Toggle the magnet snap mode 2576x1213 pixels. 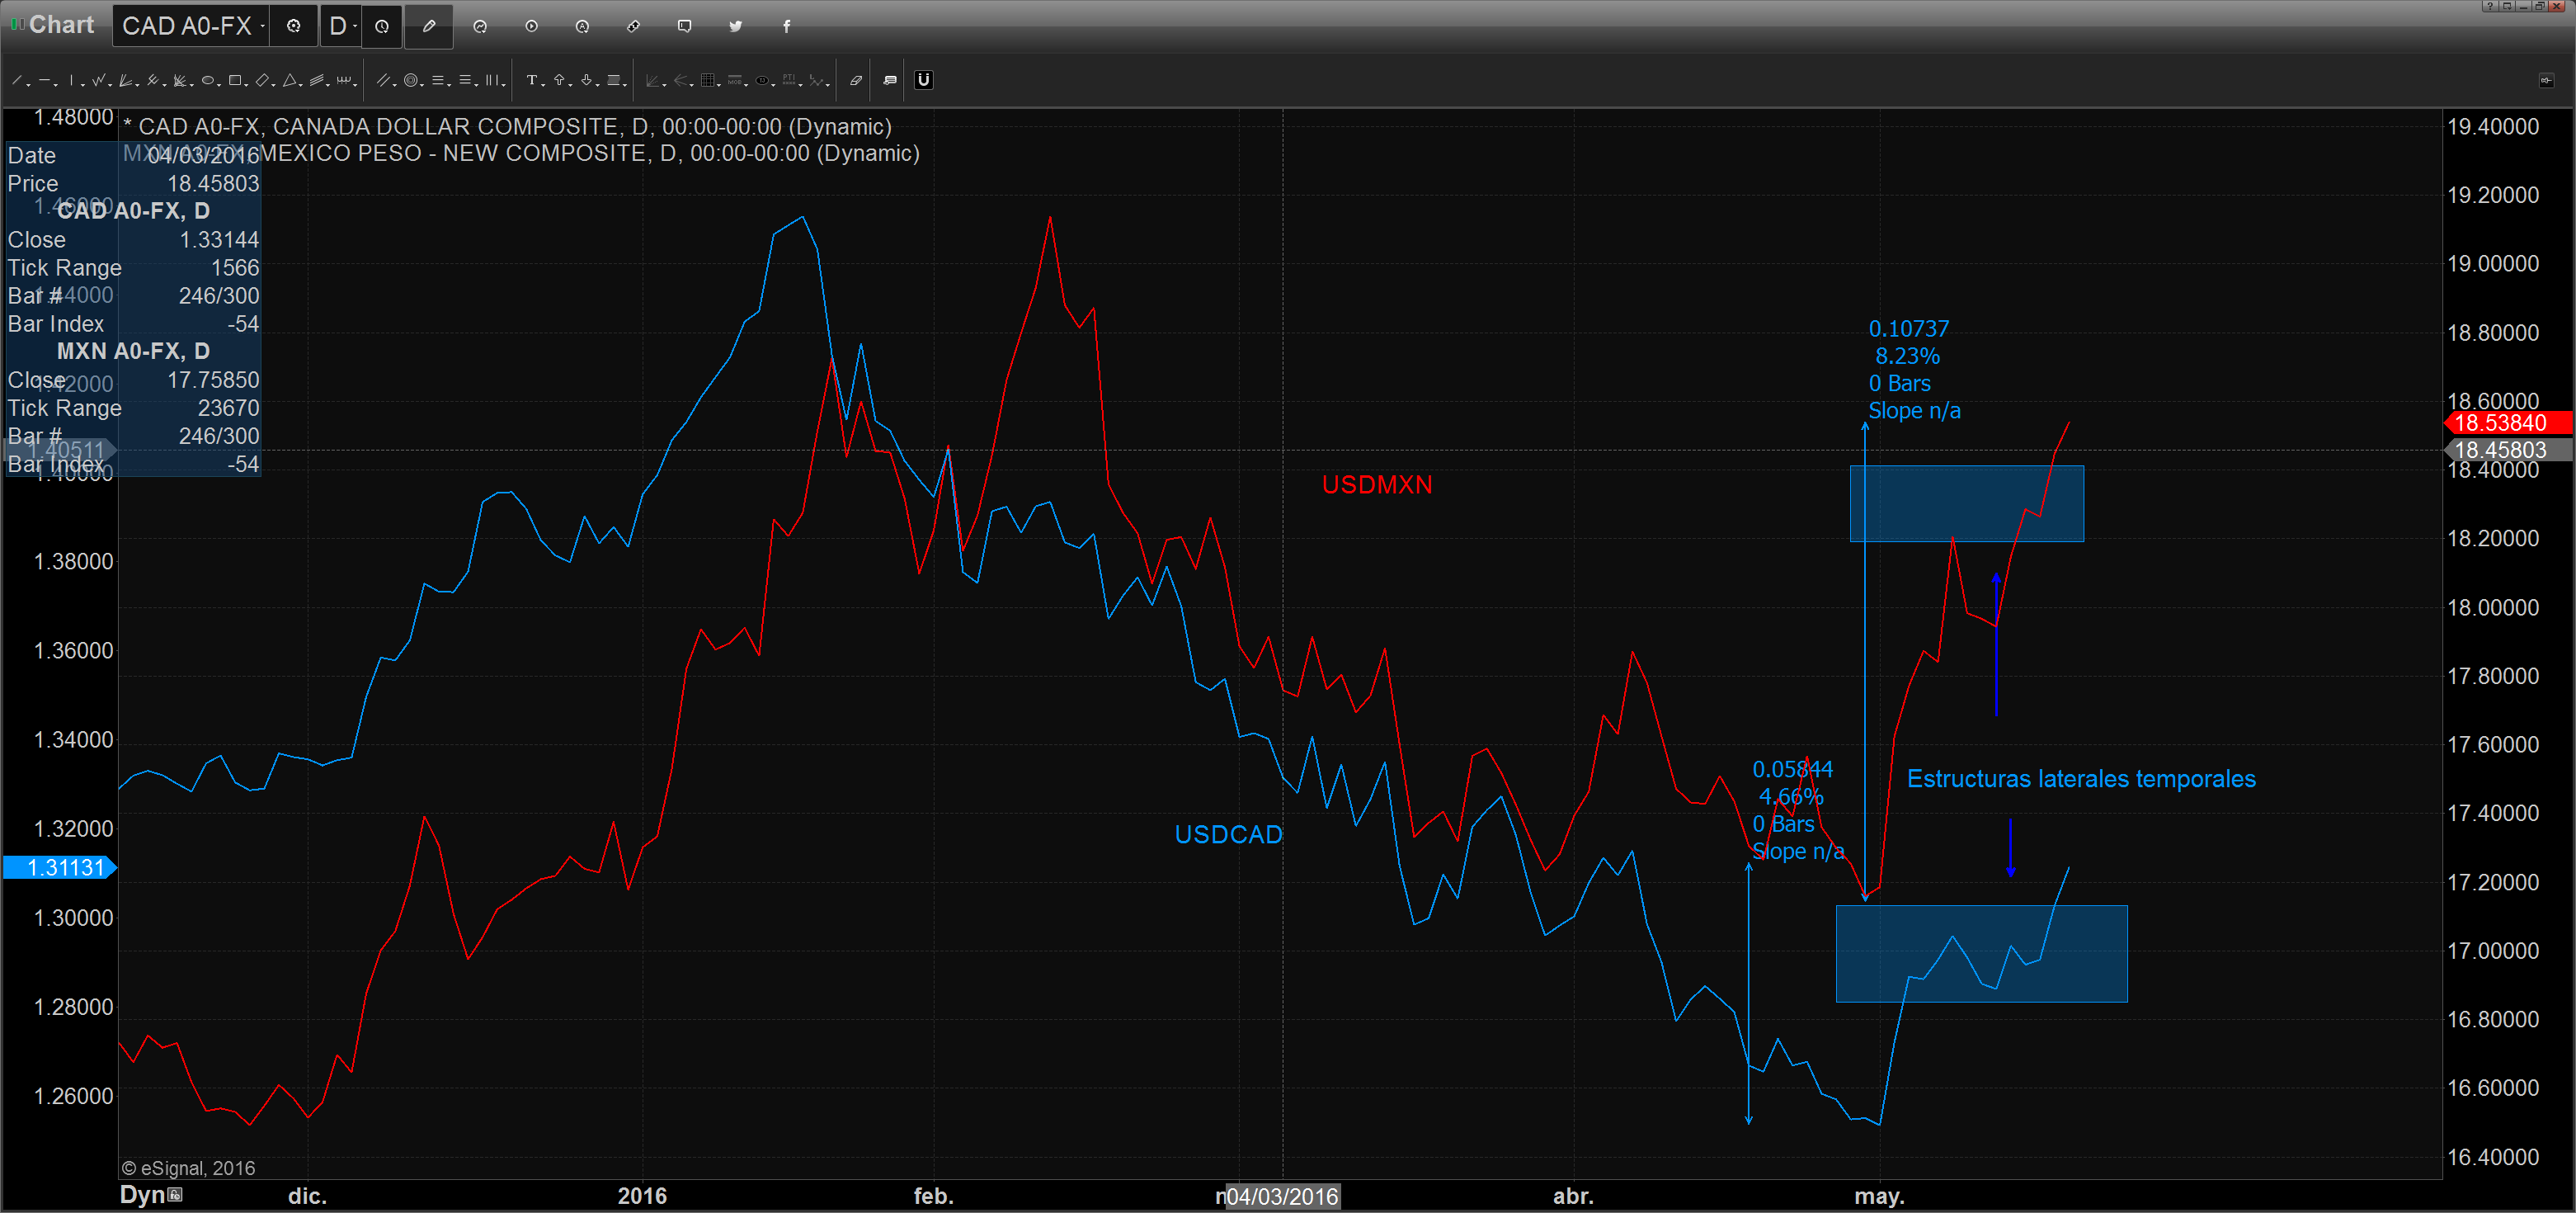924,80
